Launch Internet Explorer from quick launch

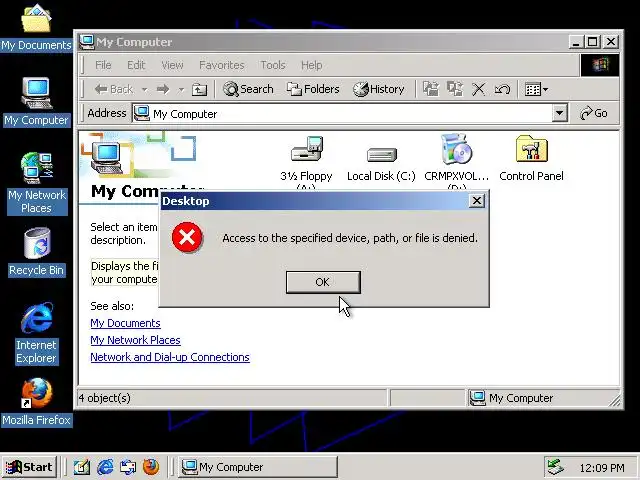pos(105,467)
